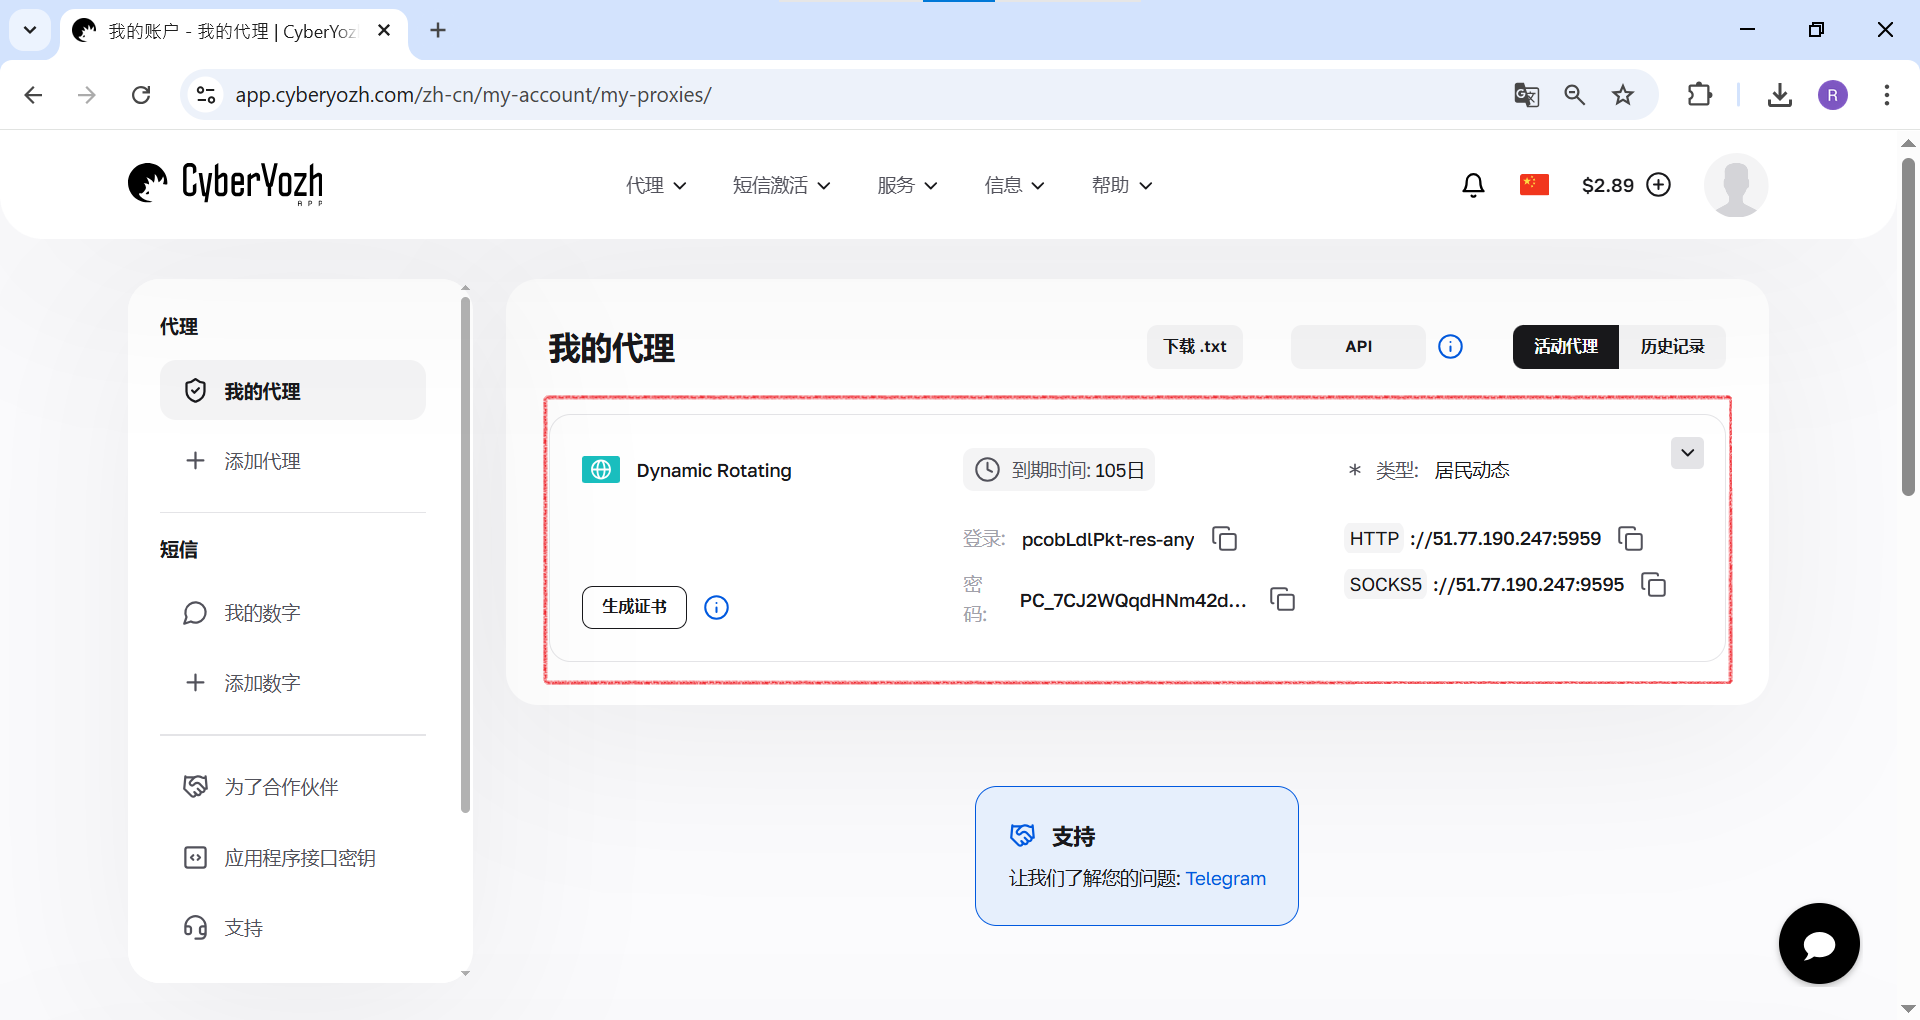Viewport: 1920px width, 1020px height.
Task: Click the 下载 .txt button
Action: tap(1194, 347)
